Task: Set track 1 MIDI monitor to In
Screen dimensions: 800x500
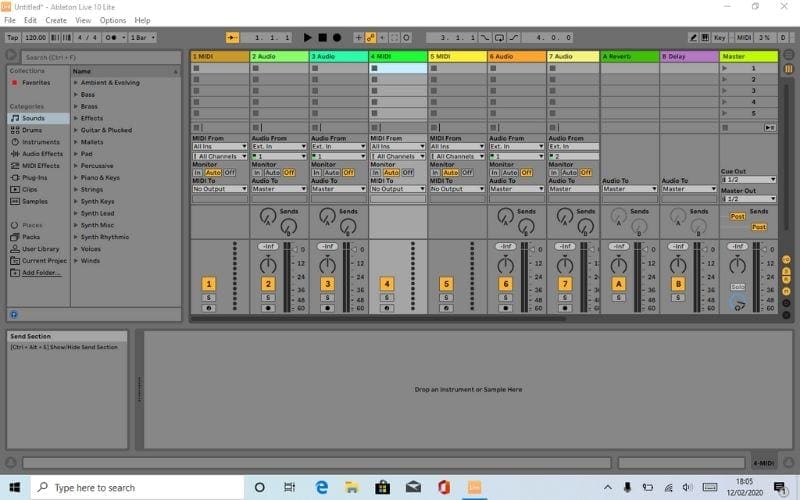Action: pyautogui.click(x=198, y=172)
